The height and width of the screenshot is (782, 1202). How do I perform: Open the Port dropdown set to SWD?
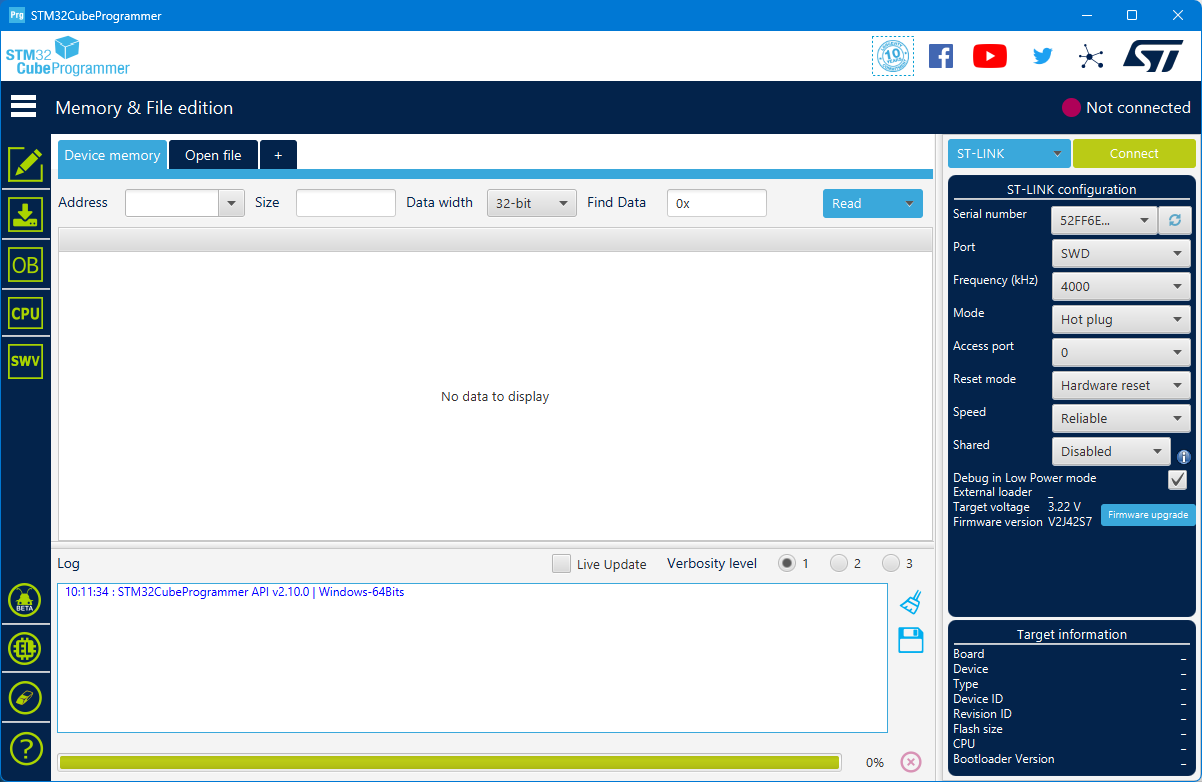1120,253
